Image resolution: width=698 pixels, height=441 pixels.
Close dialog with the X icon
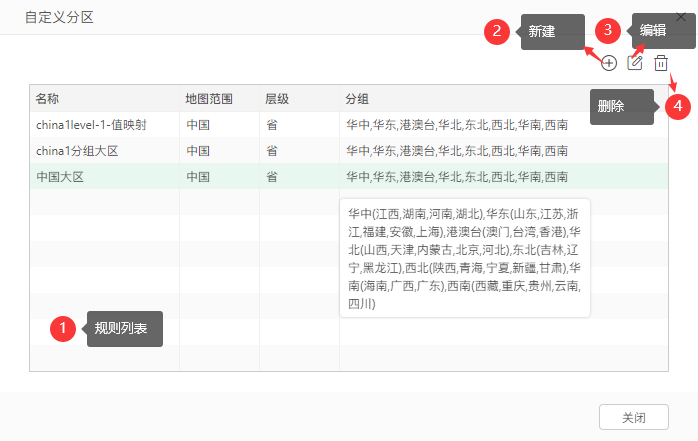click(681, 17)
